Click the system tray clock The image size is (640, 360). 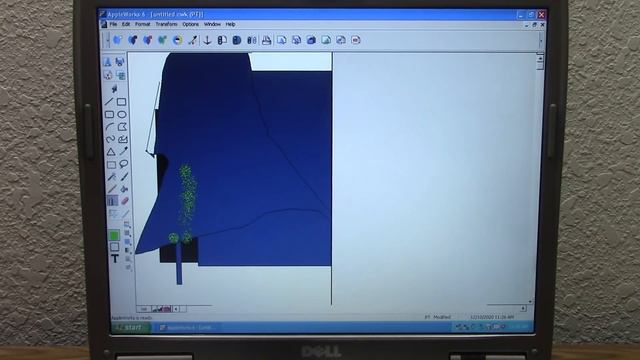(520, 327)
